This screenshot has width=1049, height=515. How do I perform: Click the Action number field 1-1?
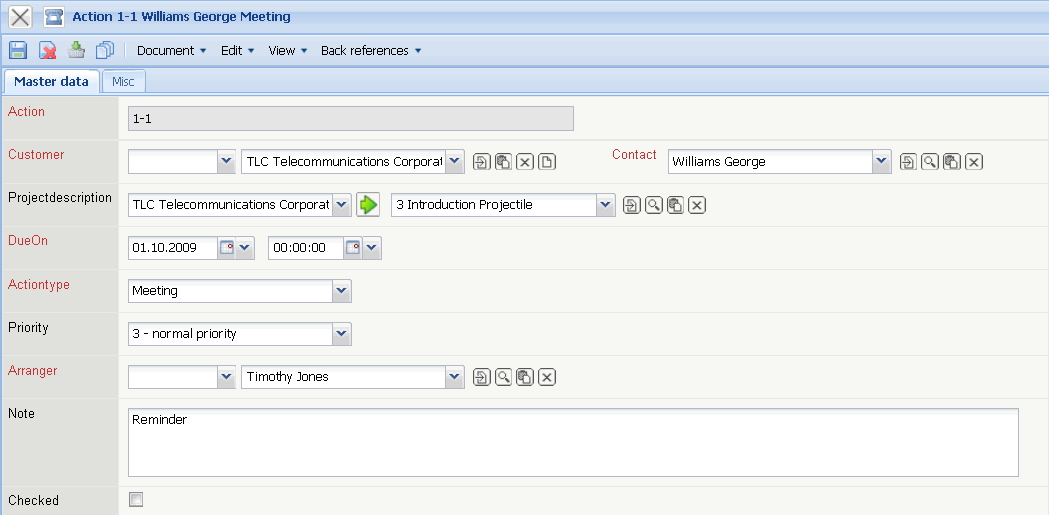[x=351, y=118]
